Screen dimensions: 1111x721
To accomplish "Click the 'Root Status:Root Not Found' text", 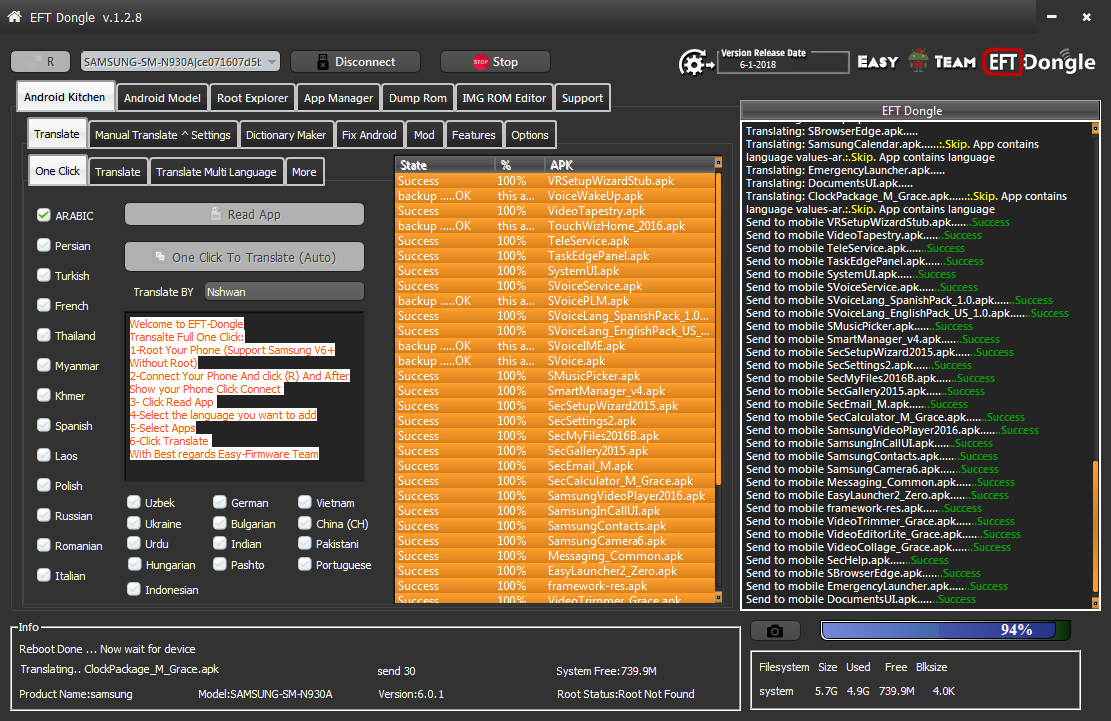I will pos(626,694).
